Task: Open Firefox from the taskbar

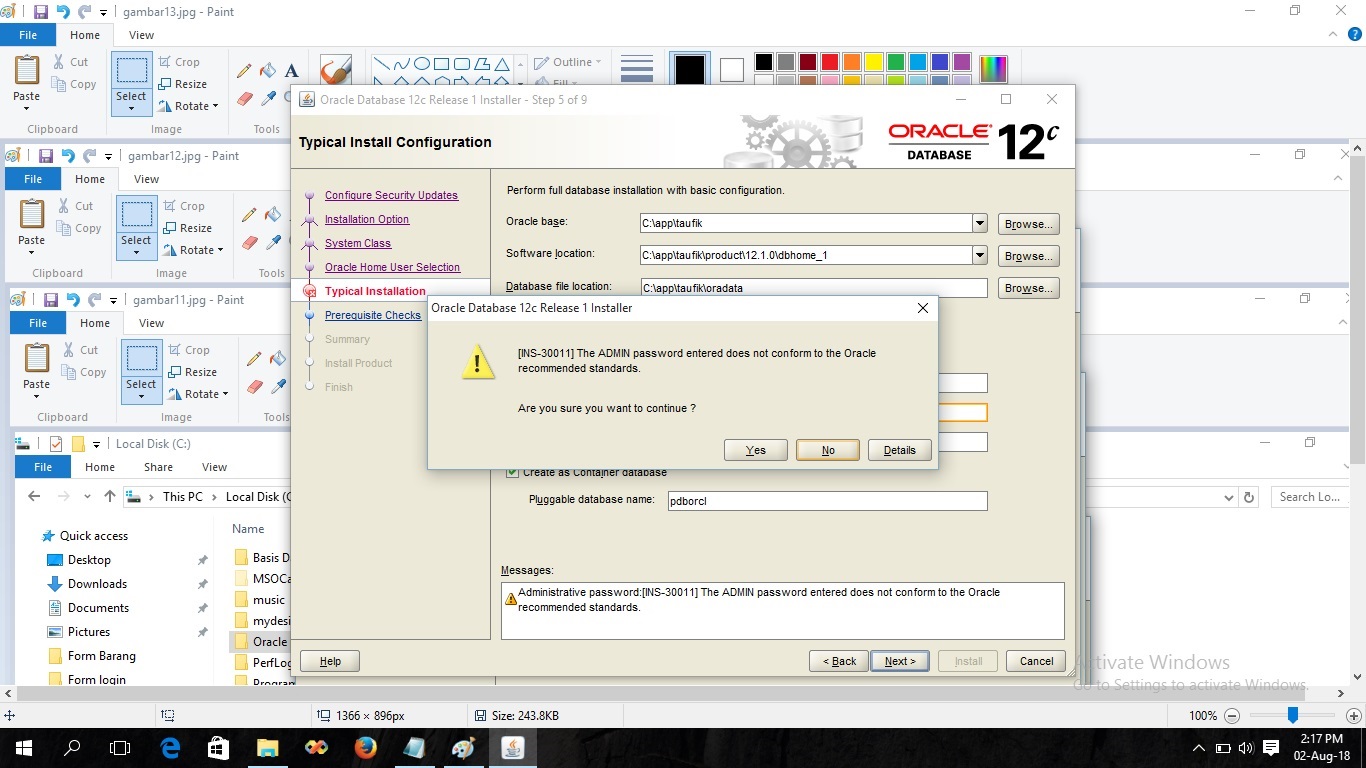Action: tap(365, 747)
